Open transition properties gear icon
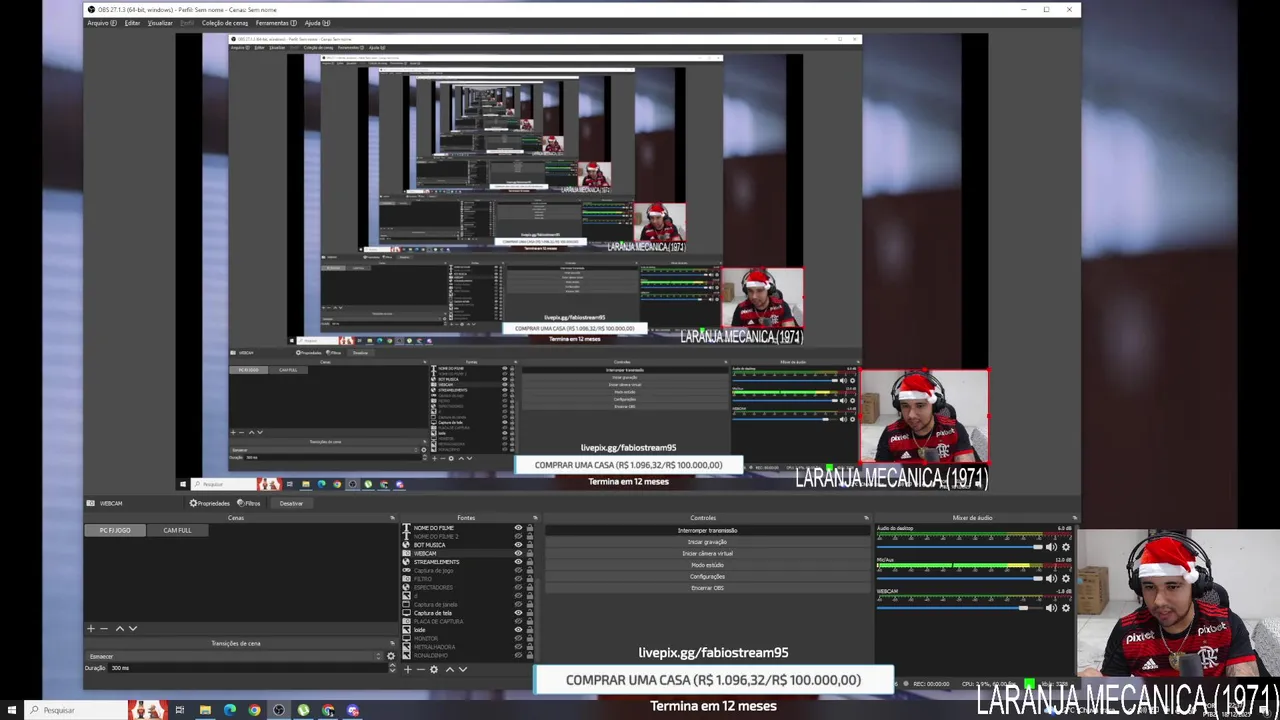The height and width of the screenshot is (720, 1280). (x=391, y=656)
